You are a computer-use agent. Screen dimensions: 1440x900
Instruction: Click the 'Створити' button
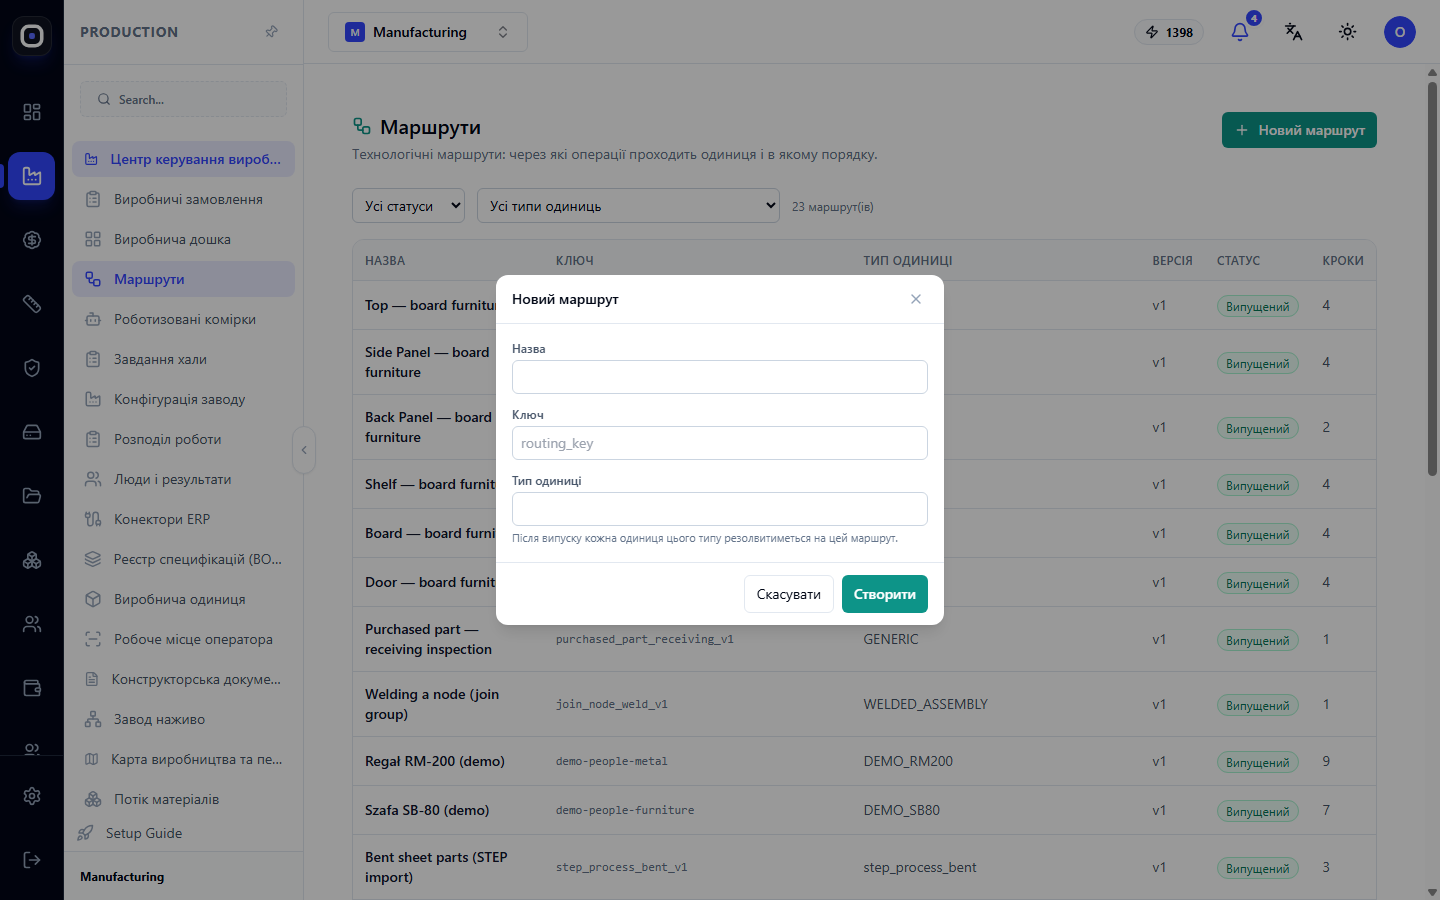(885, 594)
